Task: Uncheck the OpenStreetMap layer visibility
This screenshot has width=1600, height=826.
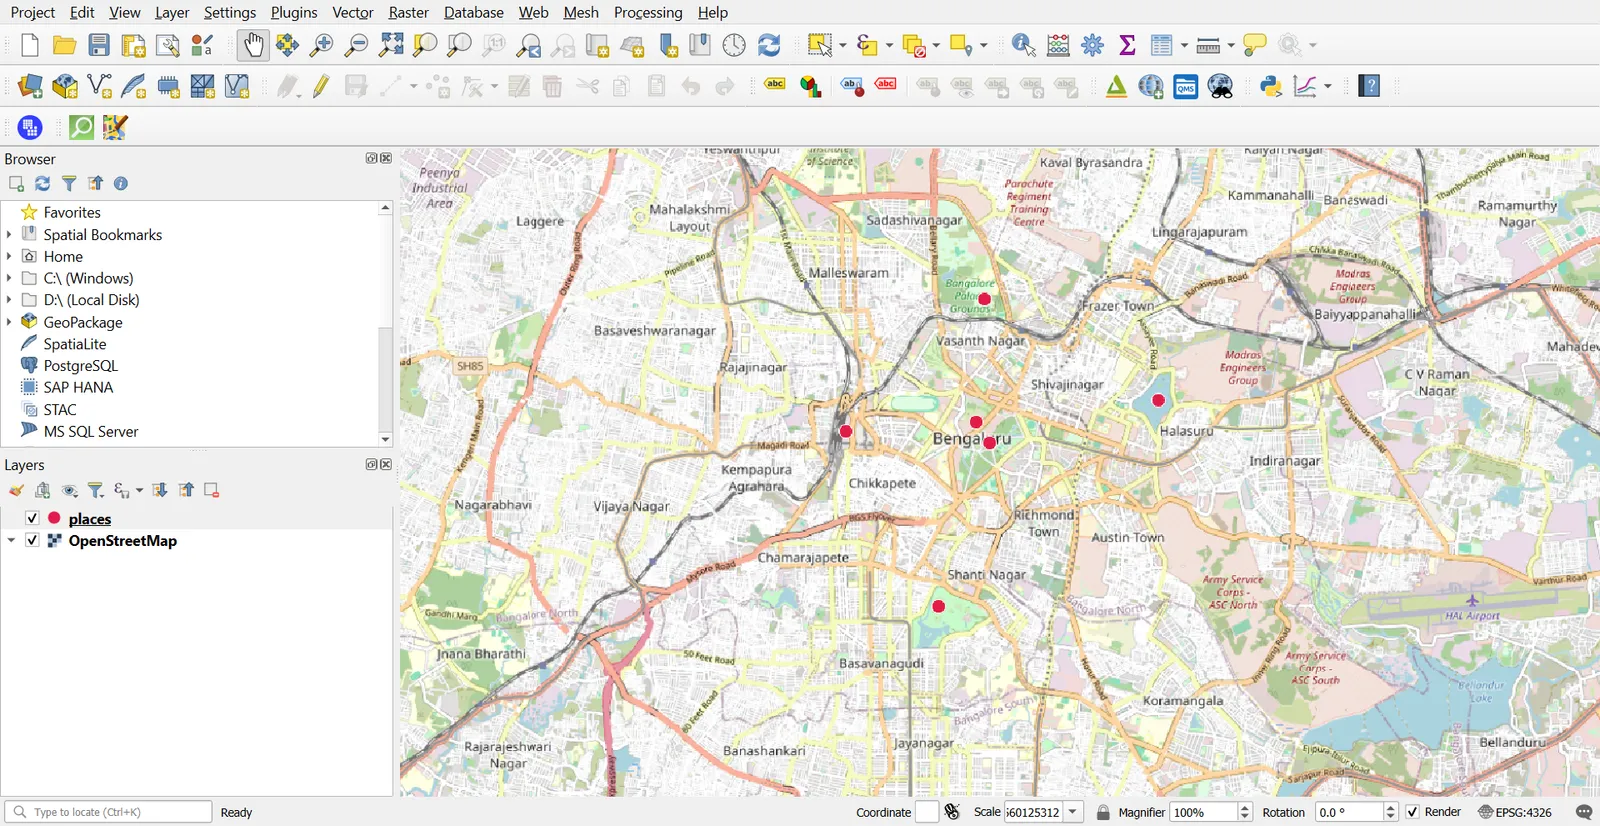Action: pyautogui.click(x=32, y=540)
